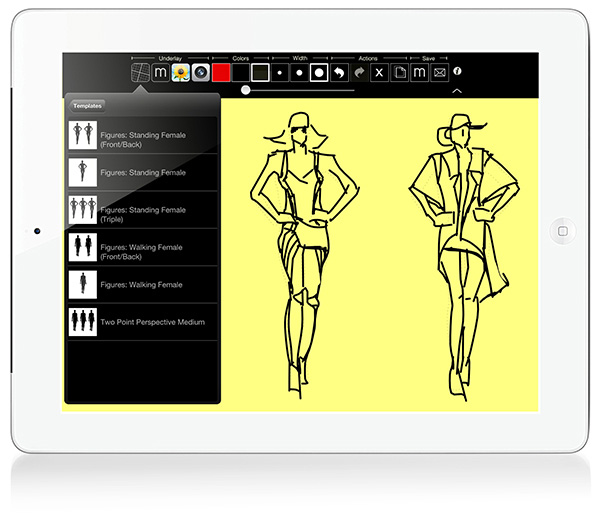Select Figures: Standing Female (Front/Back)

click(142, 135)
